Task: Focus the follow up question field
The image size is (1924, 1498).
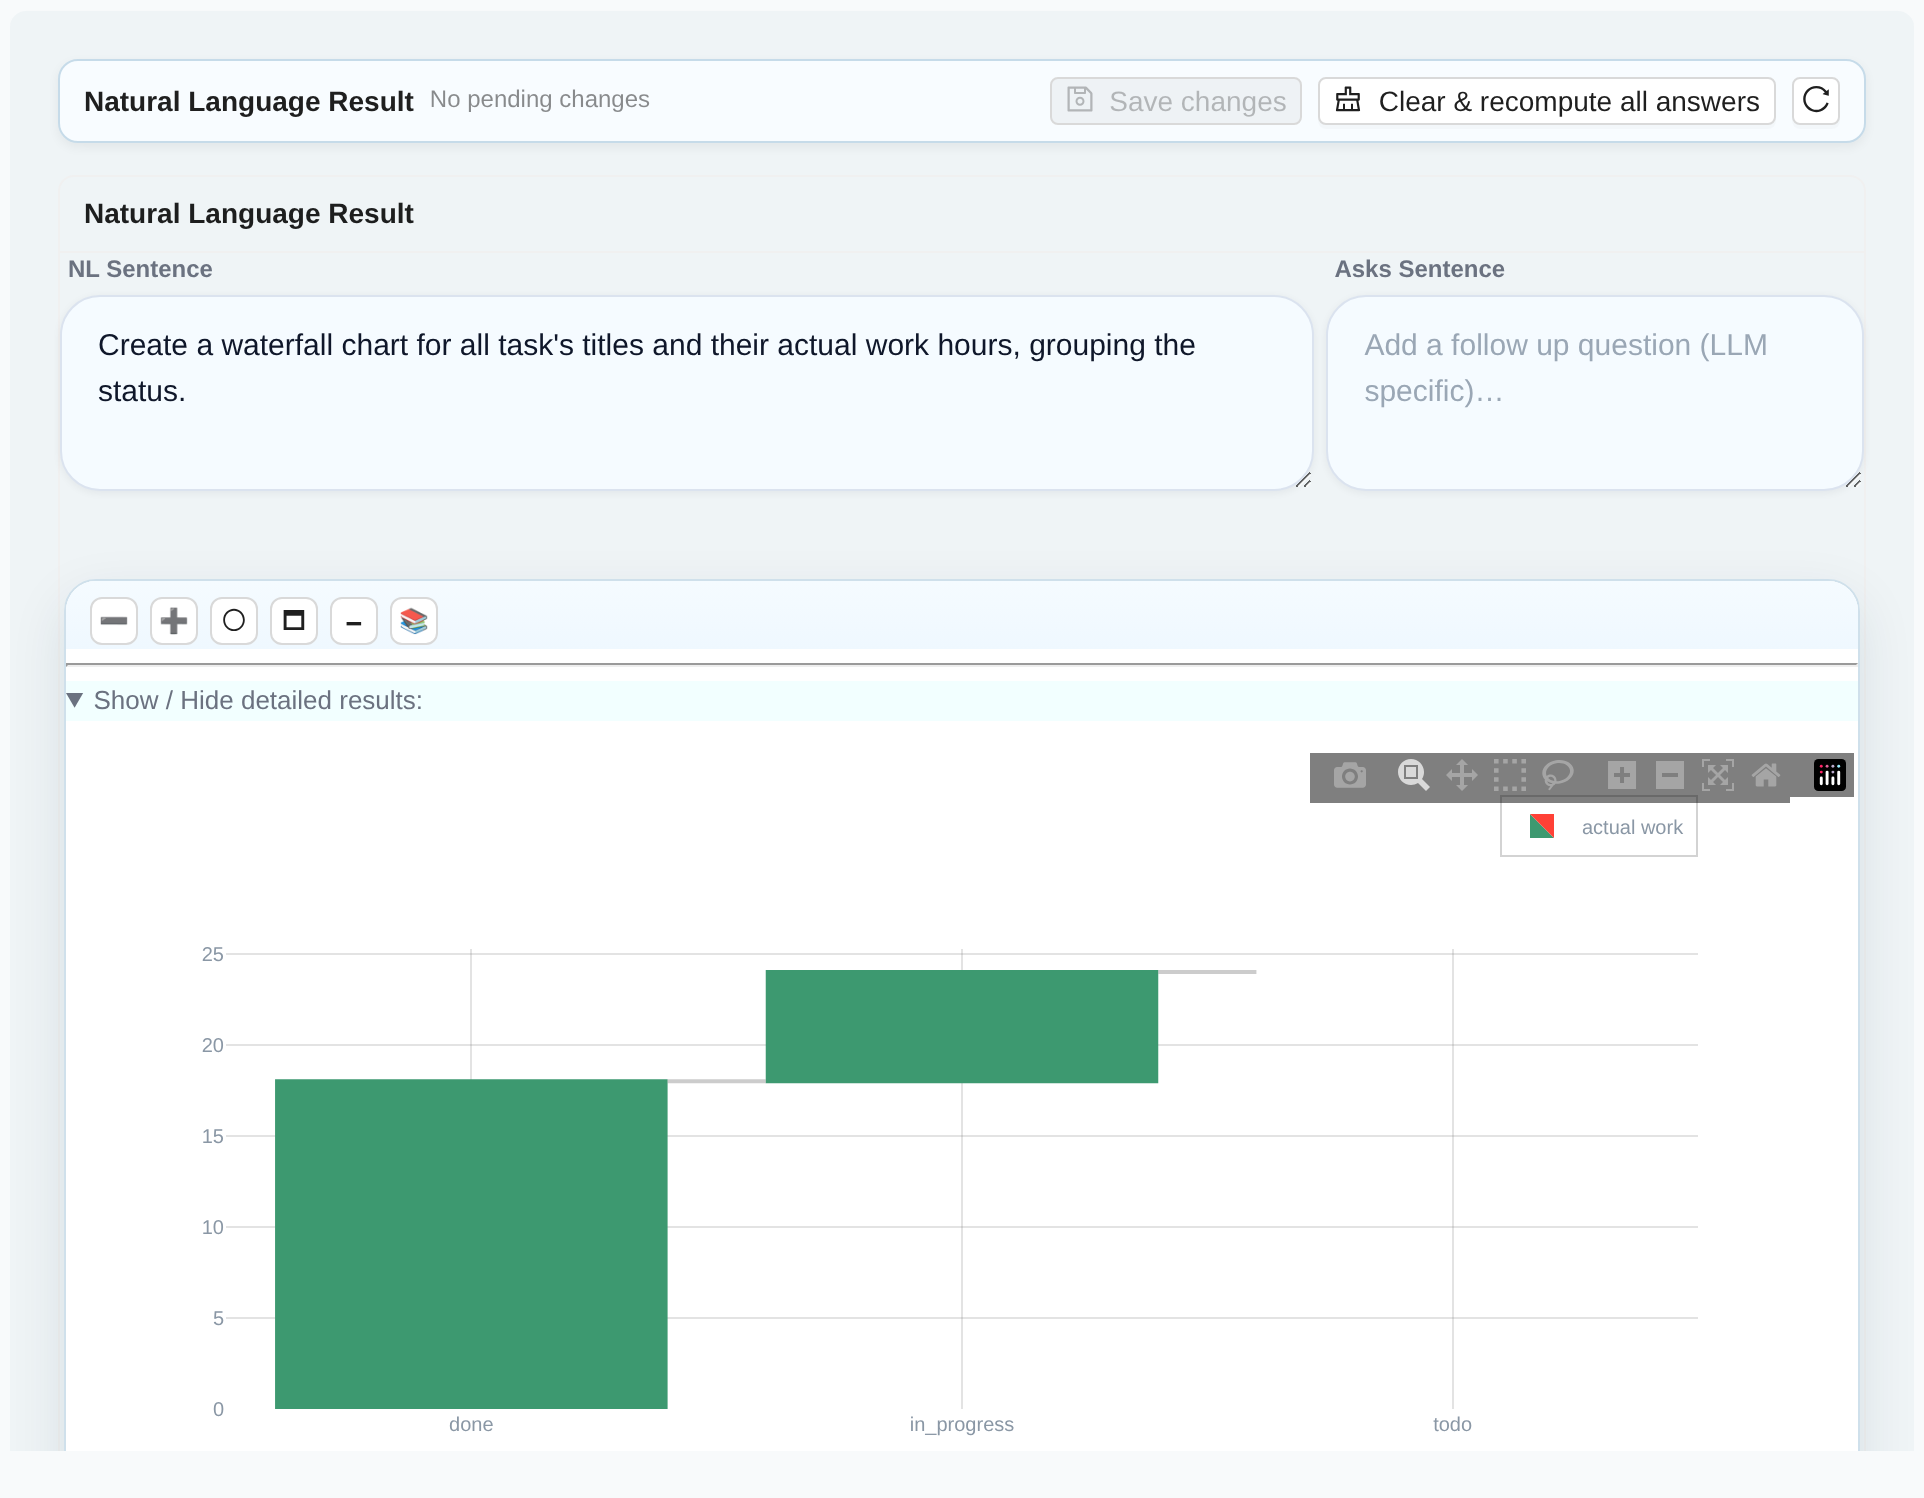Action: (x=1594, y=393)
